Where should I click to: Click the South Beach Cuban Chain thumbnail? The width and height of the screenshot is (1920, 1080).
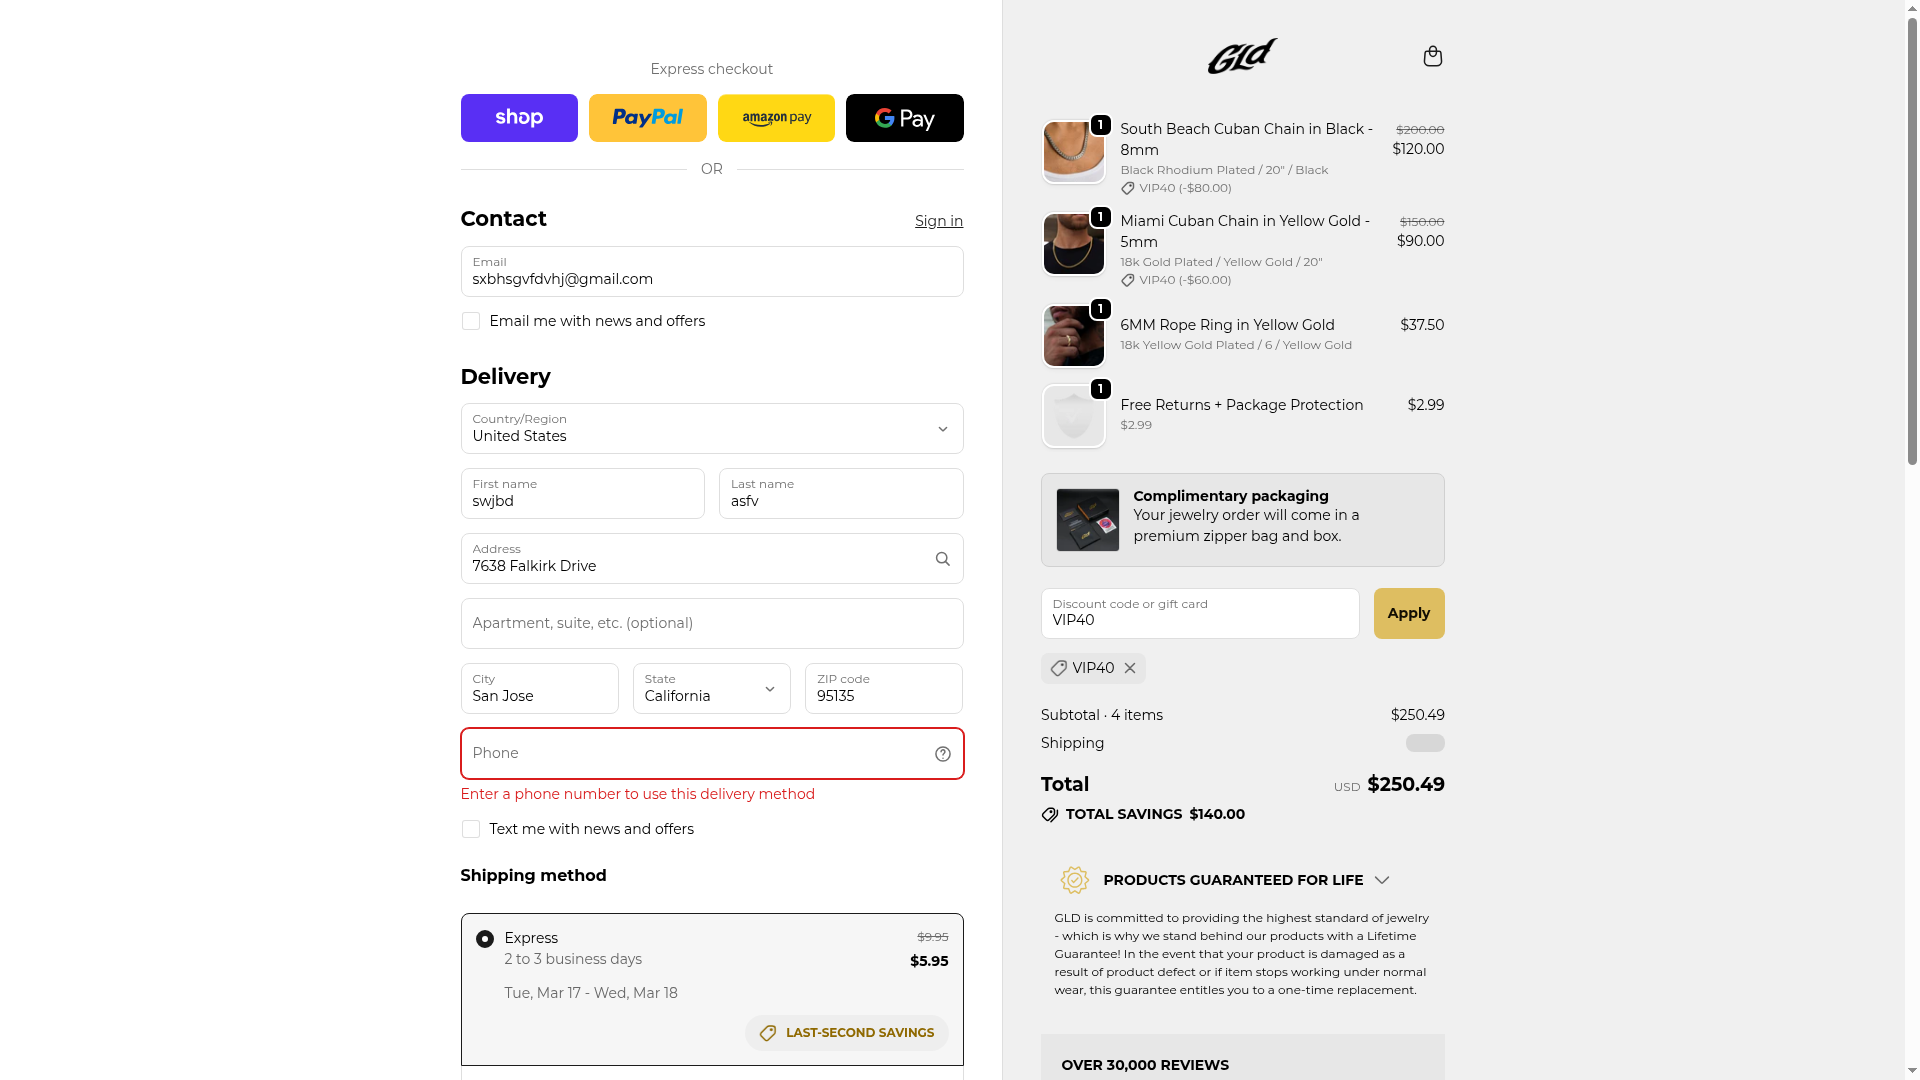pos(1073,152)
